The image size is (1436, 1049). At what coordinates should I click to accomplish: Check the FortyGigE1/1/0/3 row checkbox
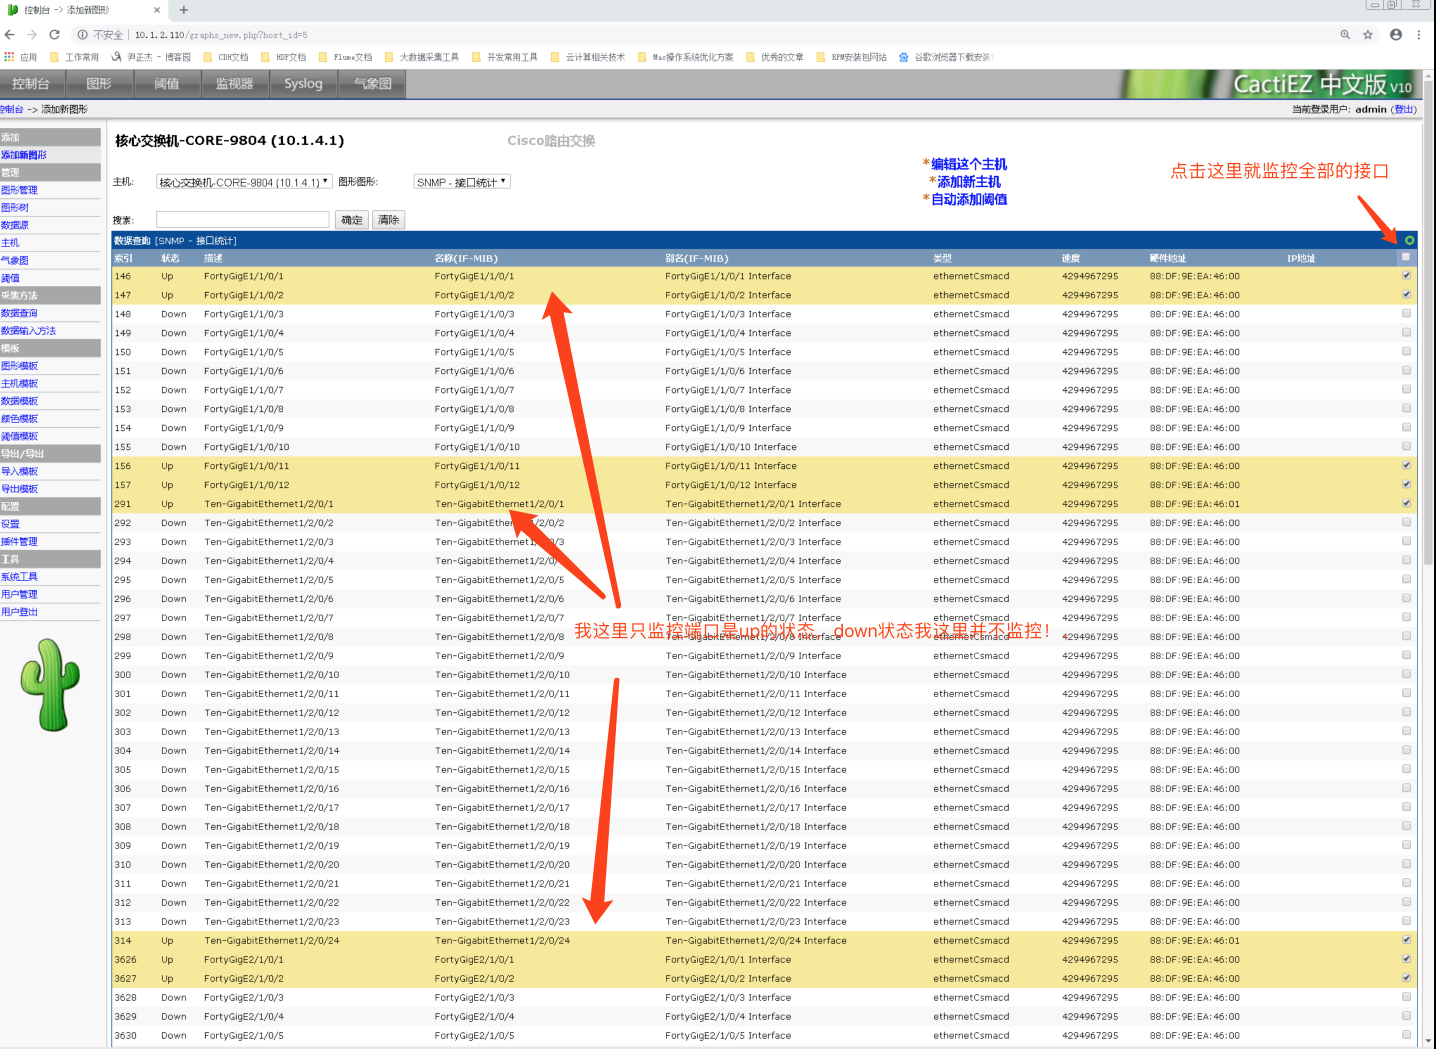tap(1406, 313)
